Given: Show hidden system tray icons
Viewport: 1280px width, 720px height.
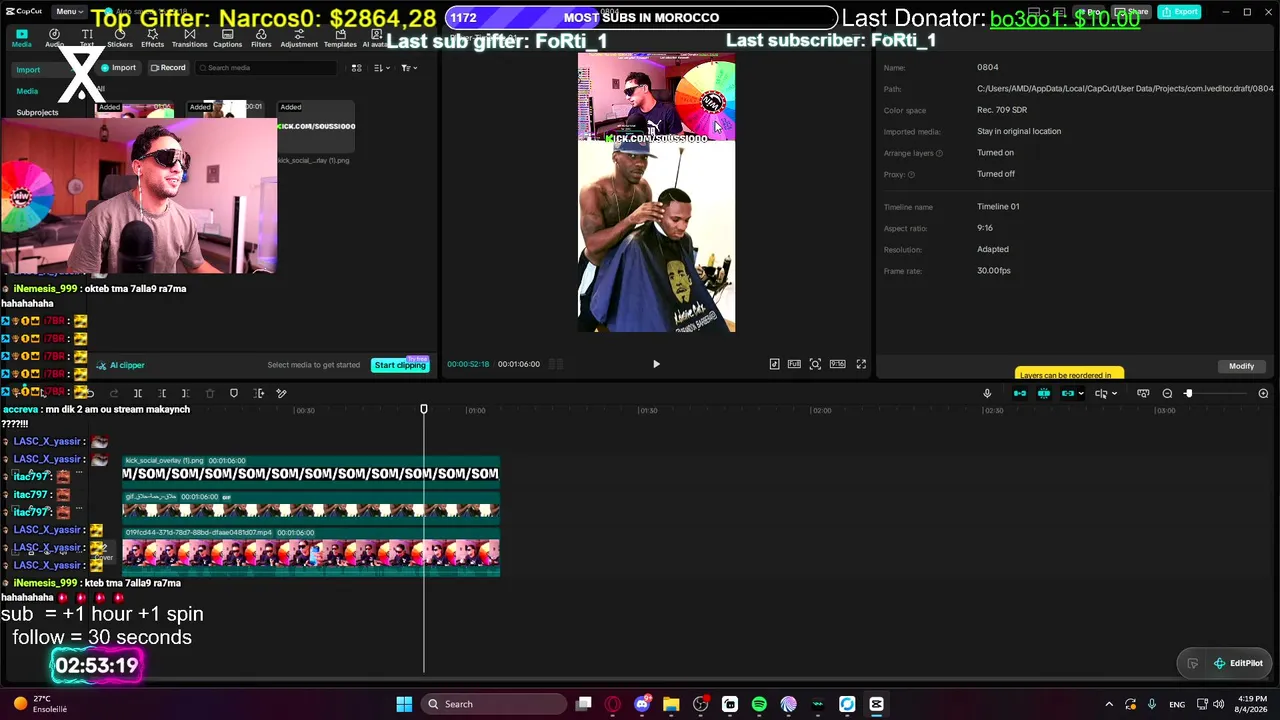Looking at the screenshot, I should [1108, 704].
